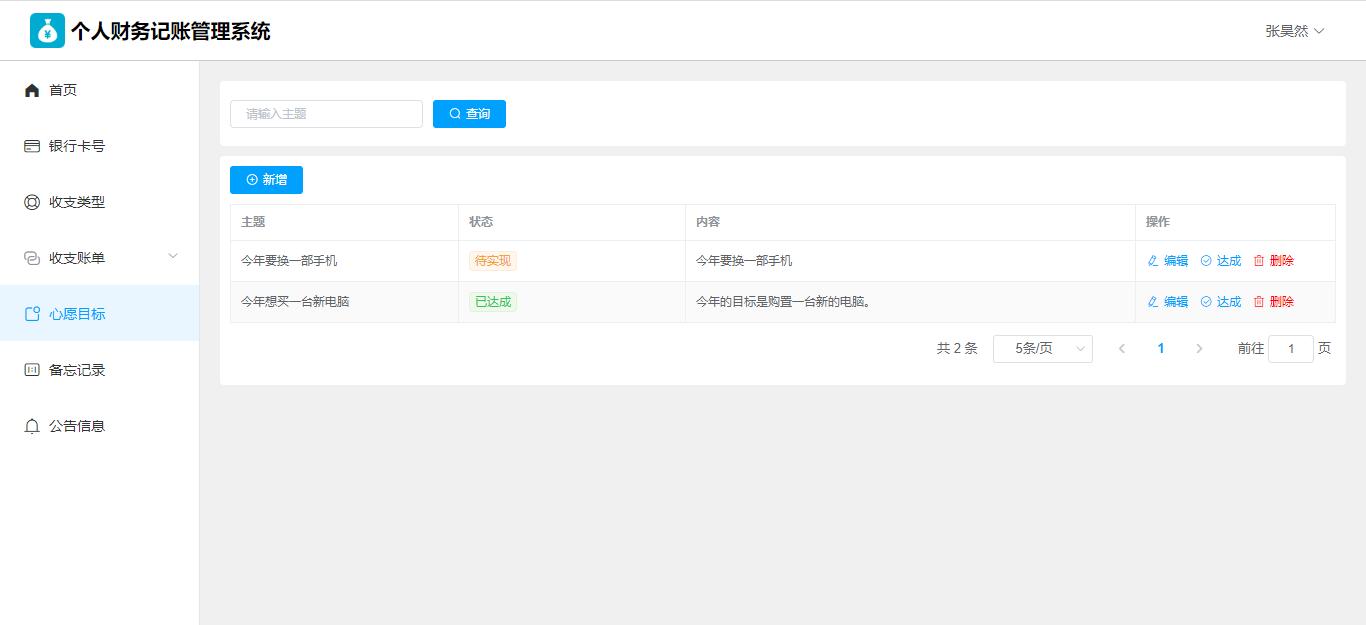Image resolution: width=1366 pixels, height=625 pixels.
Task: Click the next page arrow
Action: pos(1199,349)
